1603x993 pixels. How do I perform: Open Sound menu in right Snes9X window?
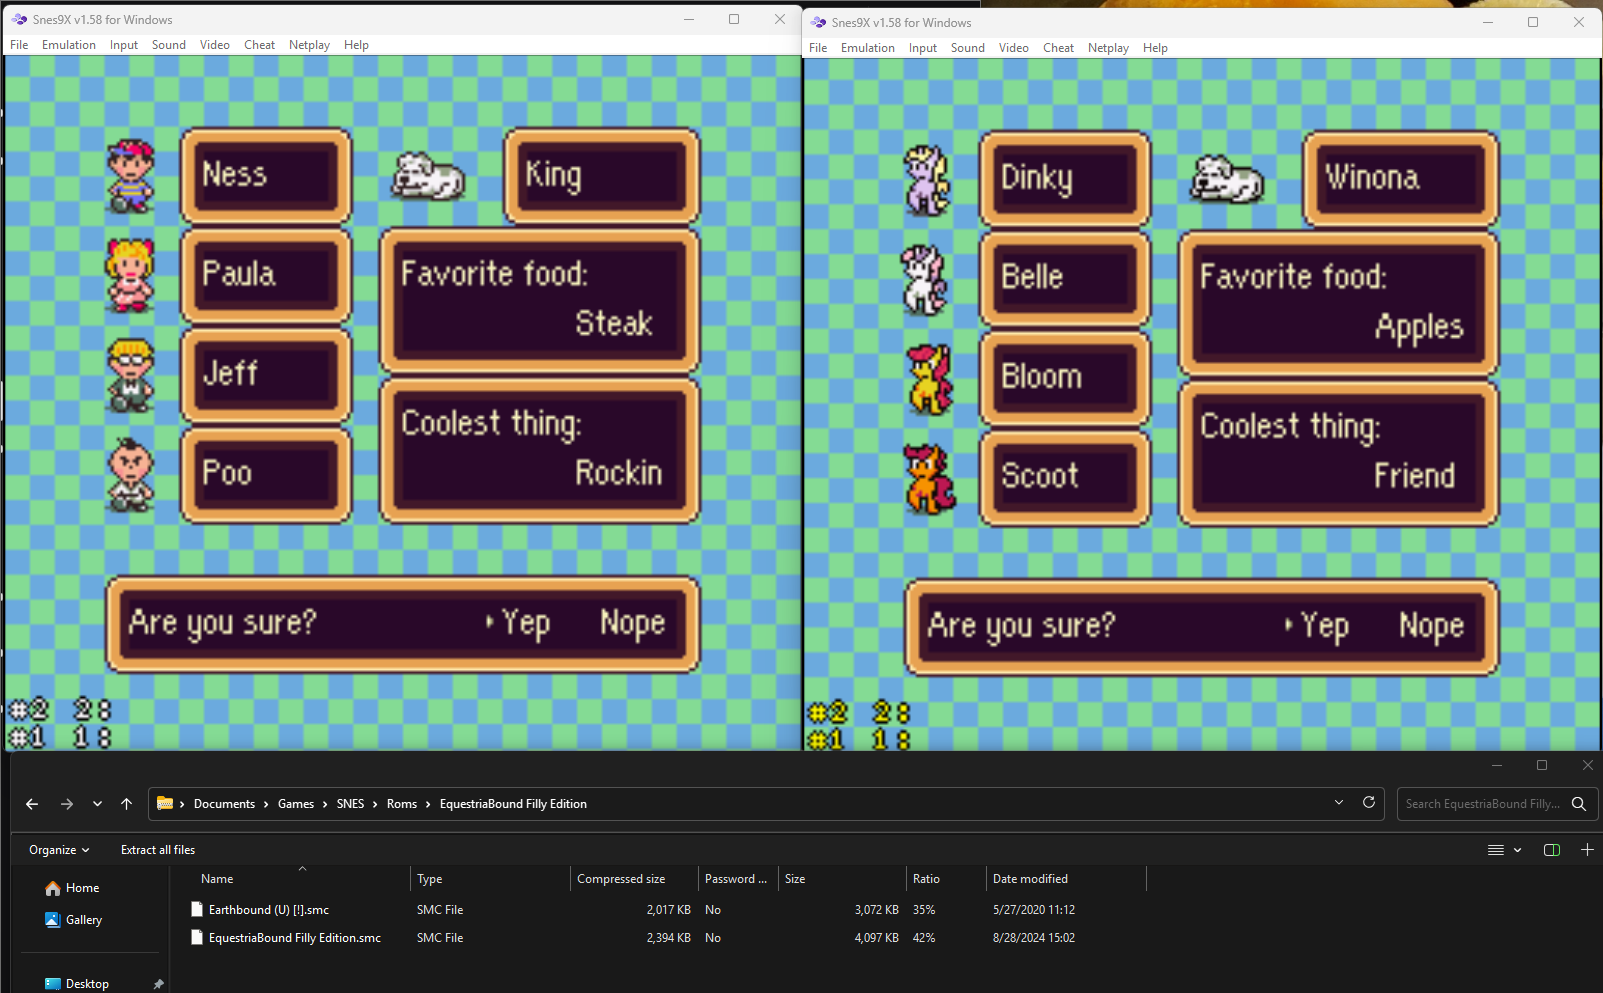968,48
